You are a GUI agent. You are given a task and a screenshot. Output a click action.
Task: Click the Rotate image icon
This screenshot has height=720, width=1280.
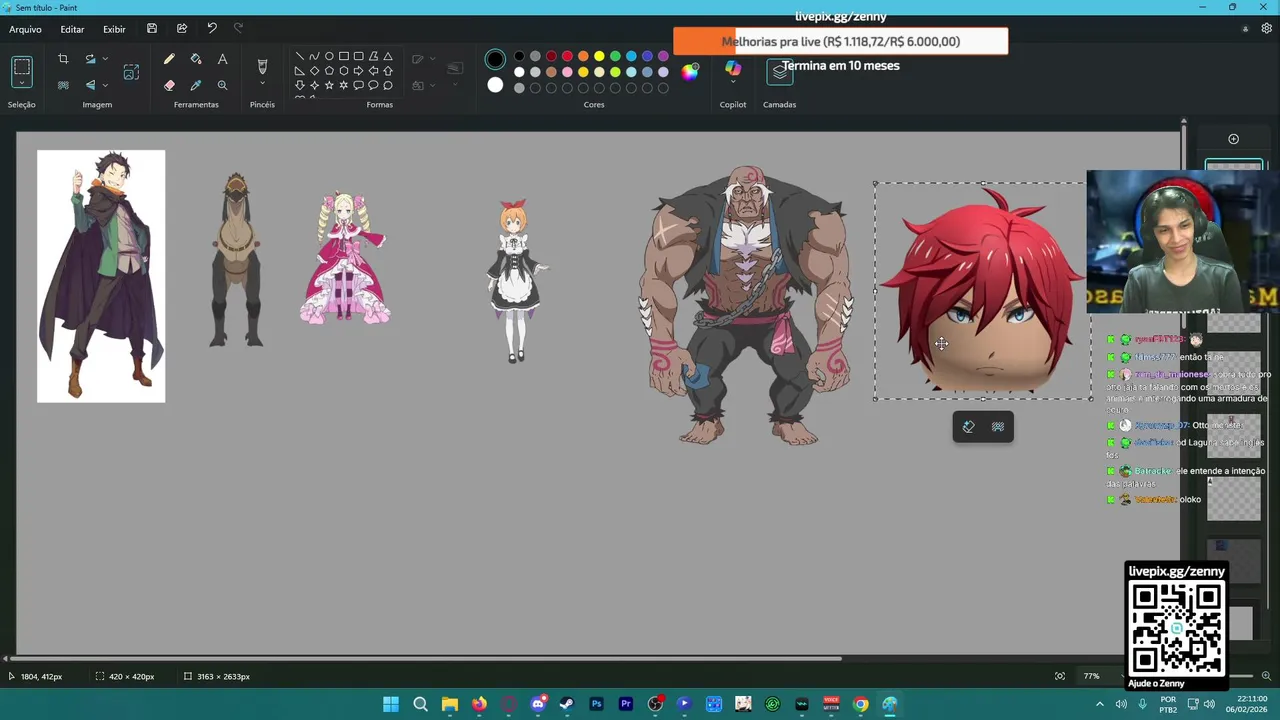[90, 59]
